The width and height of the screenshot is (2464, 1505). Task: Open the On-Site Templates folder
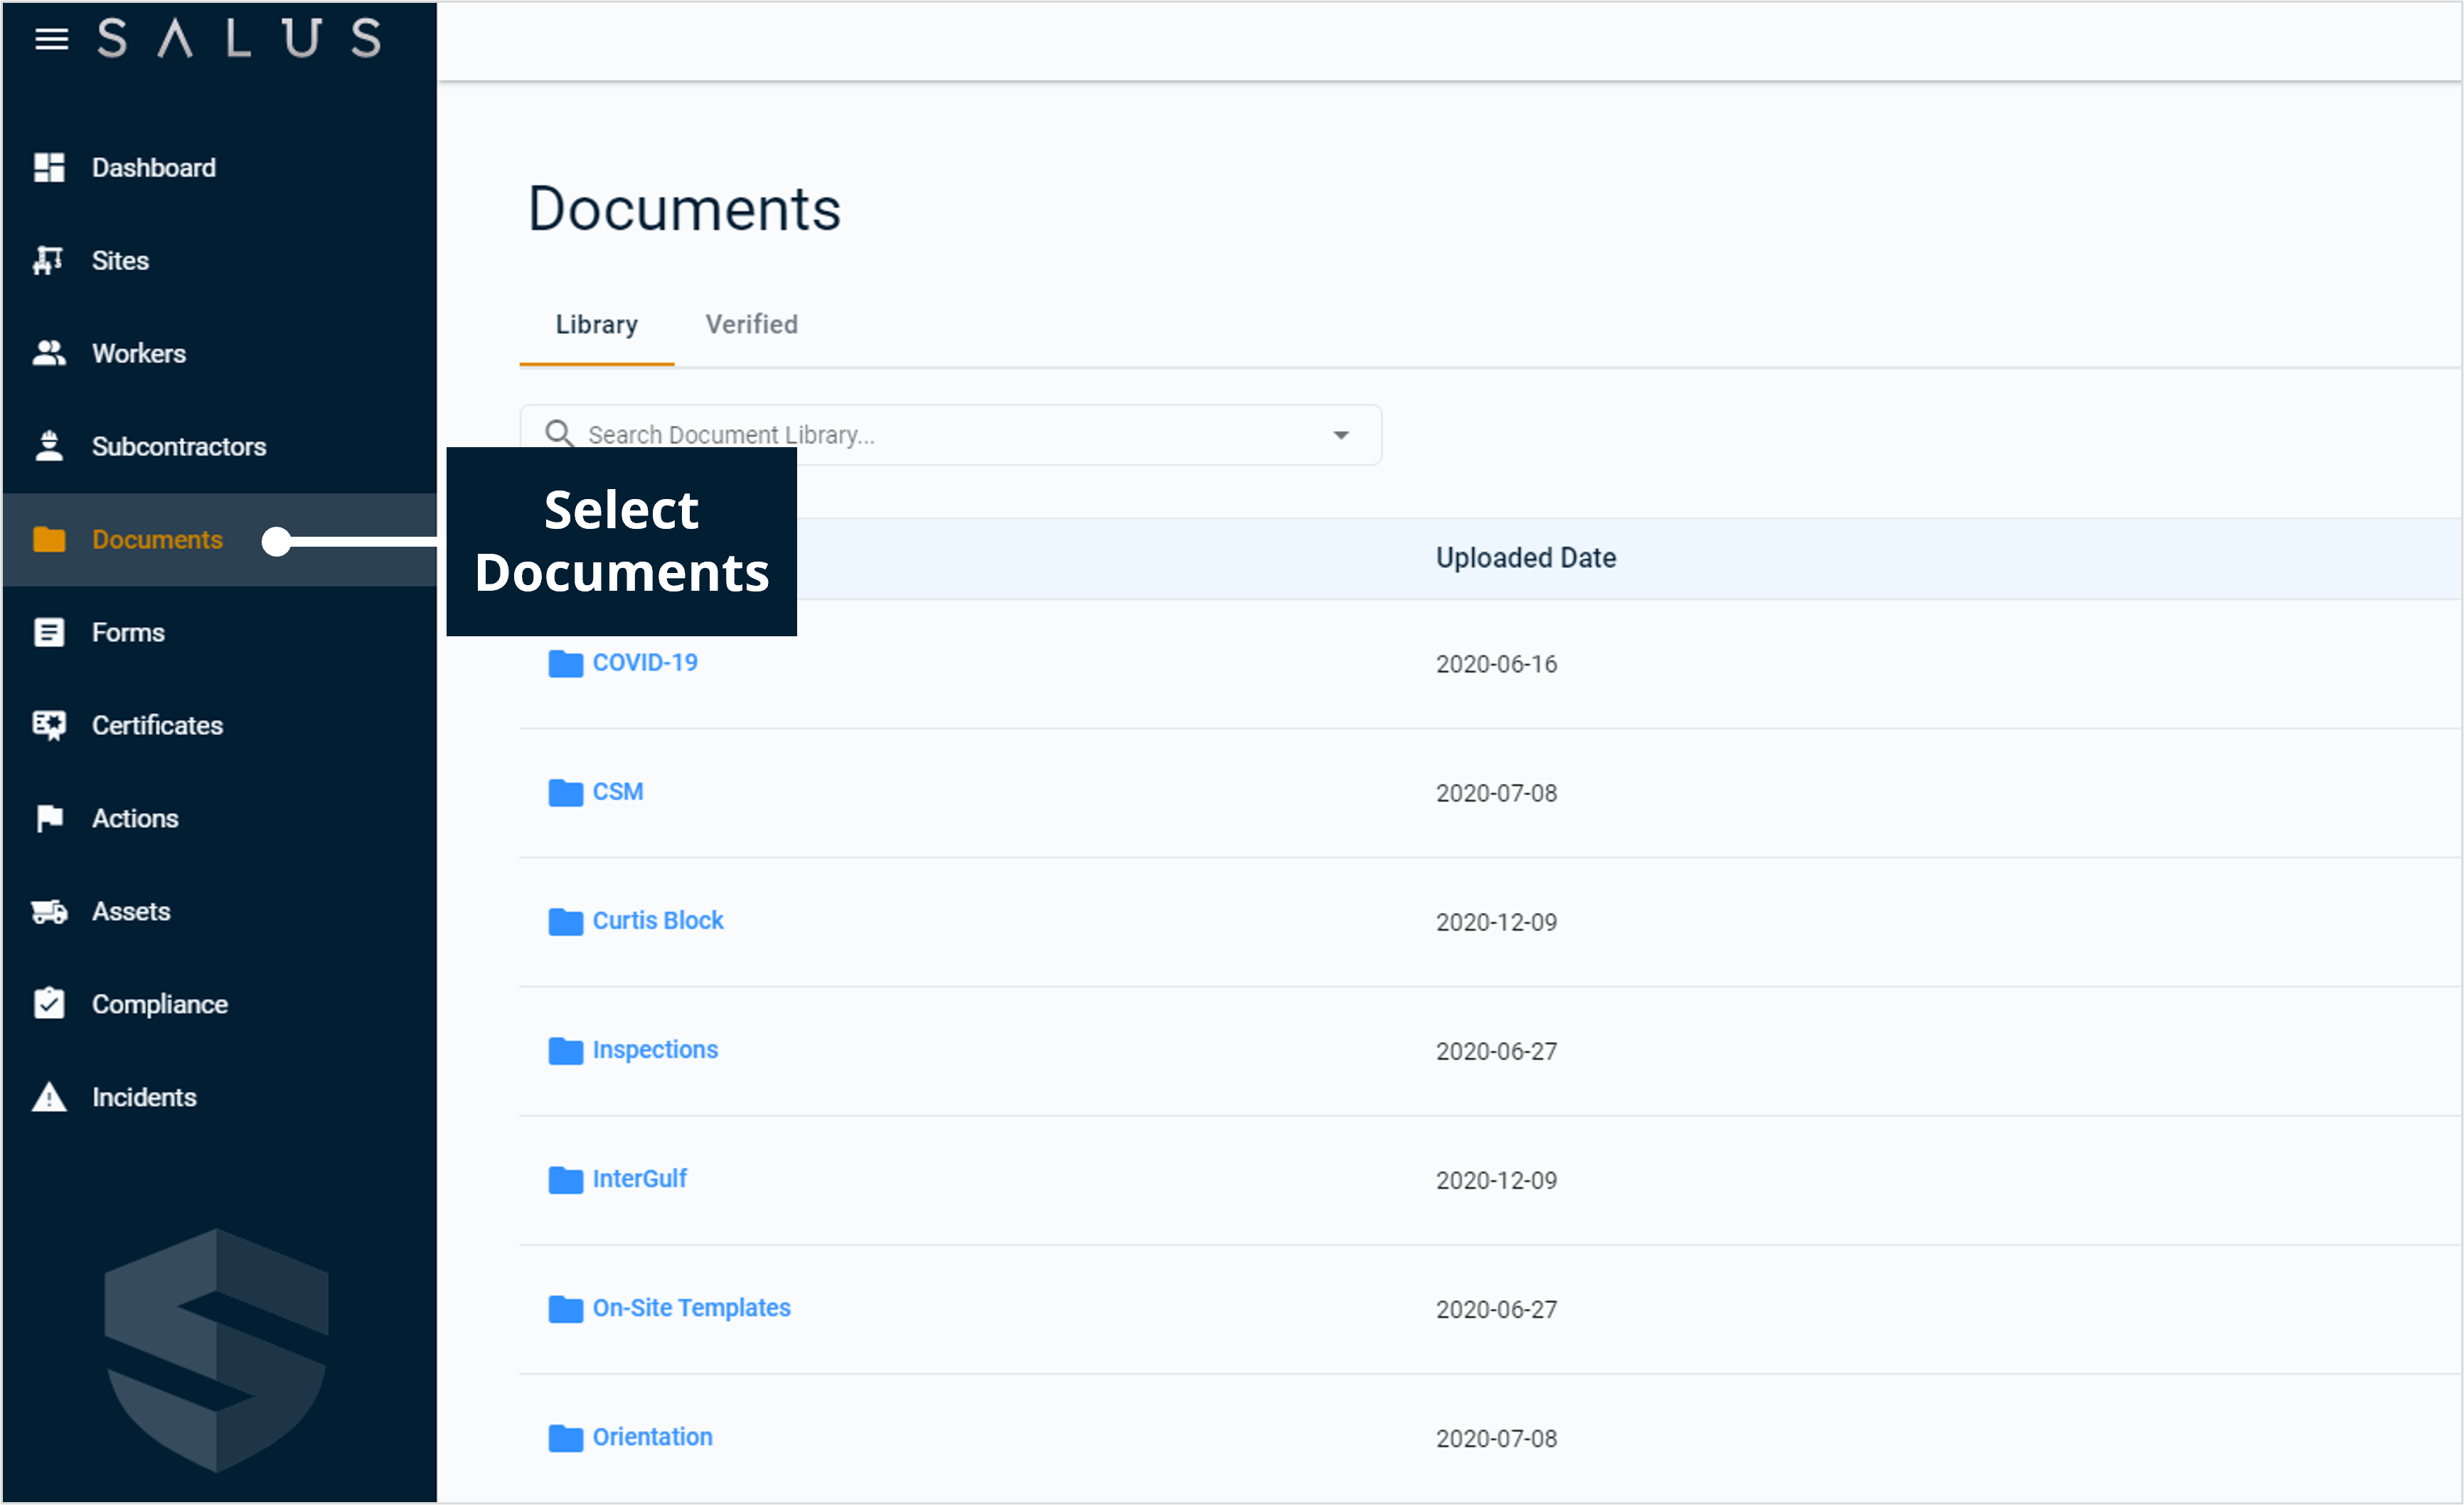[x=691, y=1307]
